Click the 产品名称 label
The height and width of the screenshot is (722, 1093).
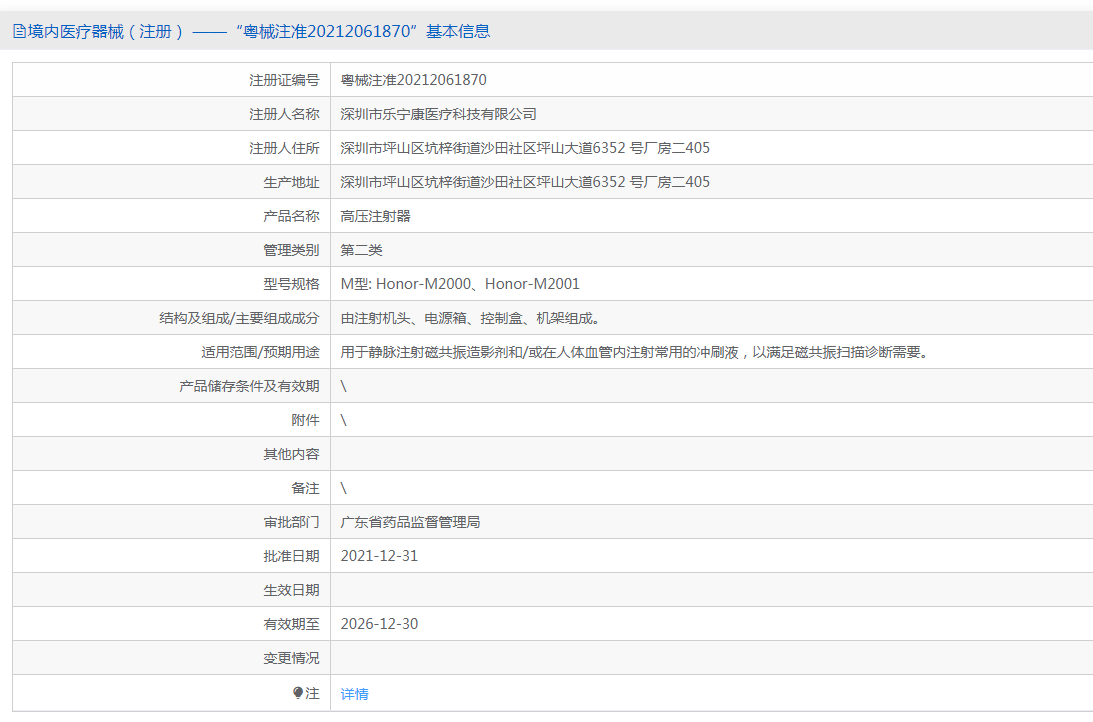tap(291, 216)
